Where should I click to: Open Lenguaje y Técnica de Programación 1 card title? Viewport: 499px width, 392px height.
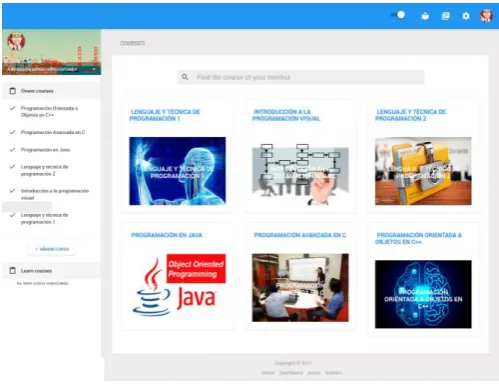tap(165, 115)
